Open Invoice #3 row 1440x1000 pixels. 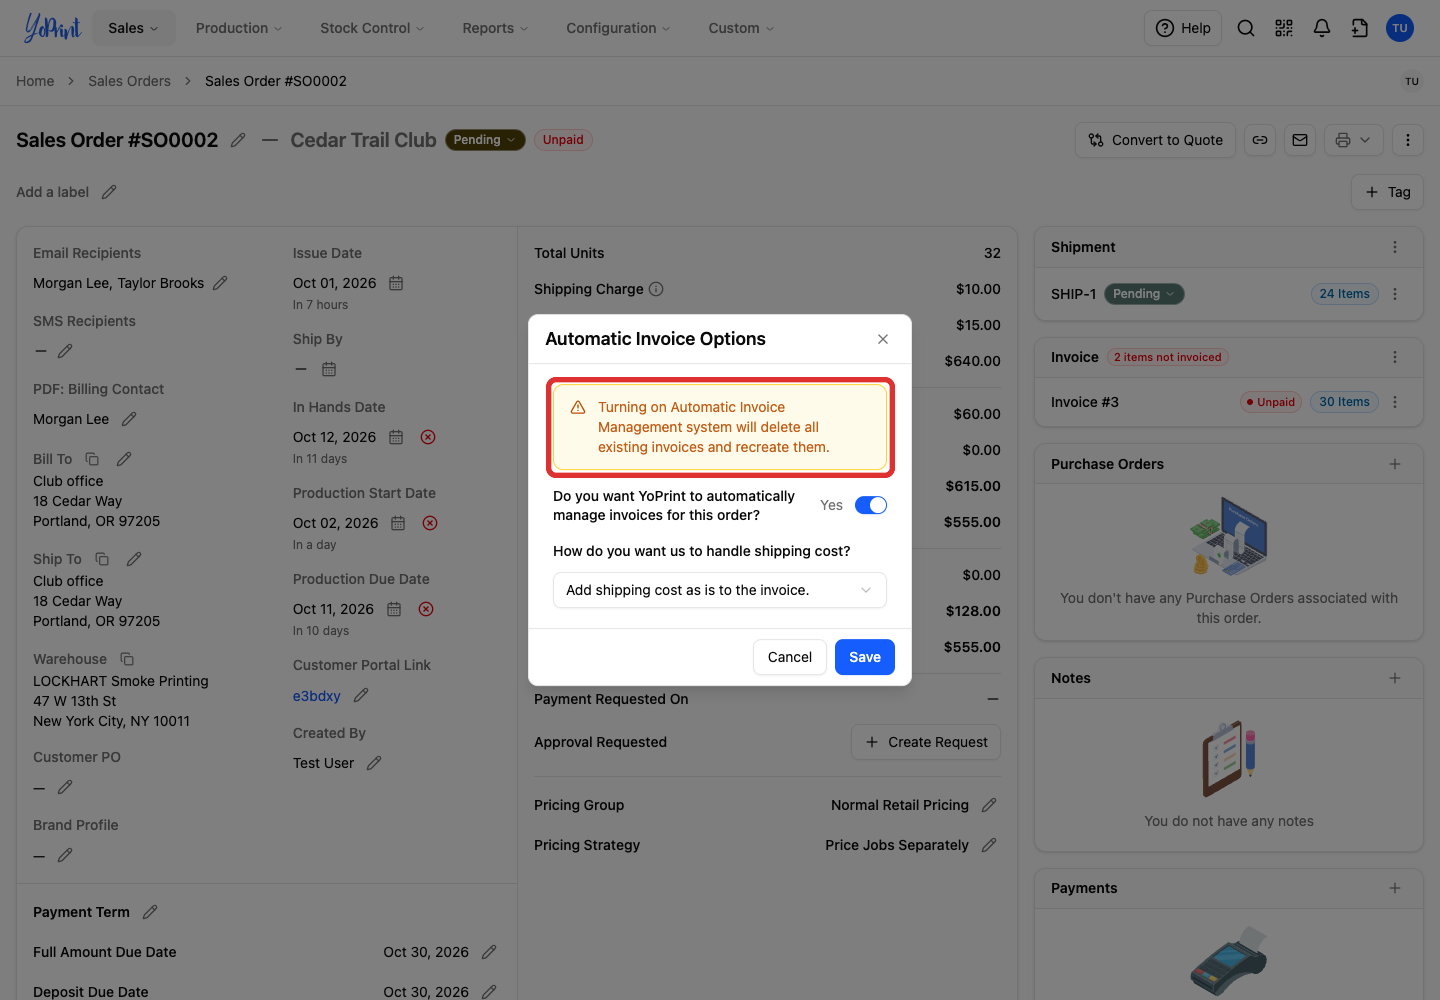click(x=1229, y=402)
